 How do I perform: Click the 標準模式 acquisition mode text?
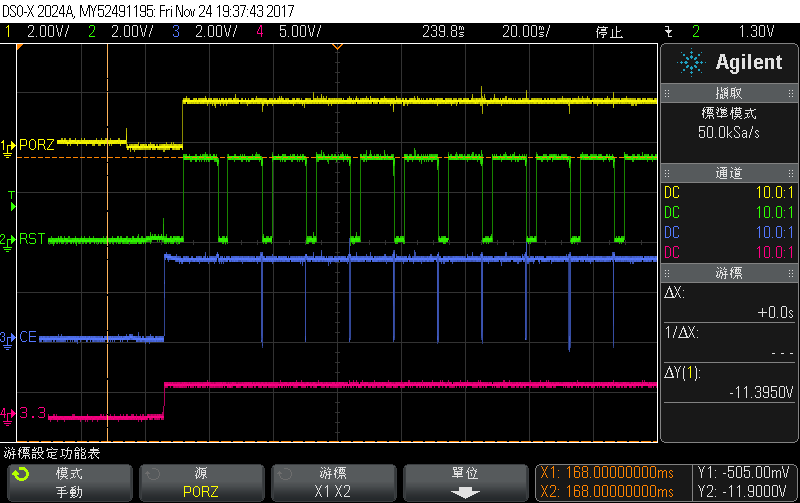[729, 113]
